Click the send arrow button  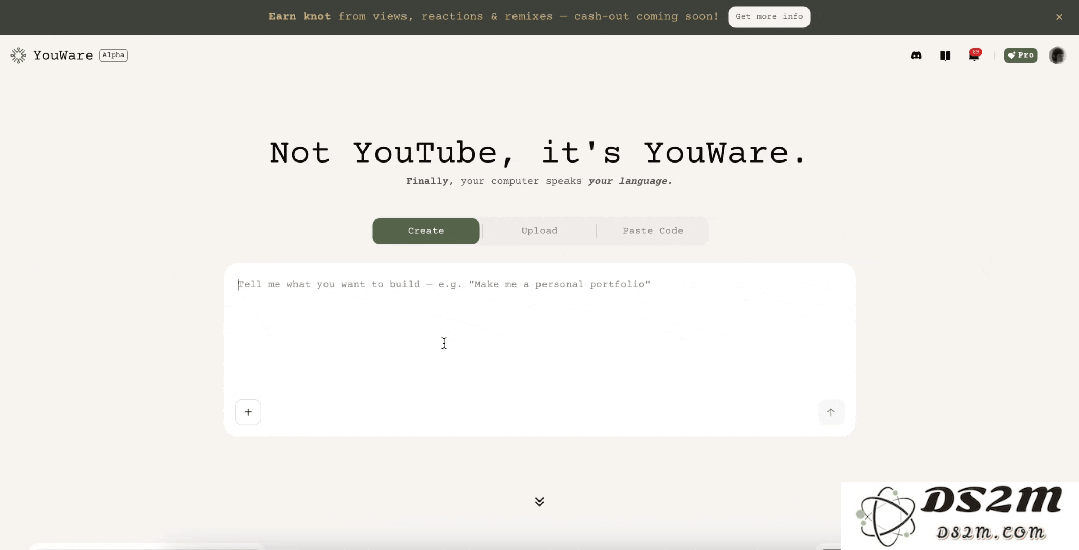tap(831, 412)
